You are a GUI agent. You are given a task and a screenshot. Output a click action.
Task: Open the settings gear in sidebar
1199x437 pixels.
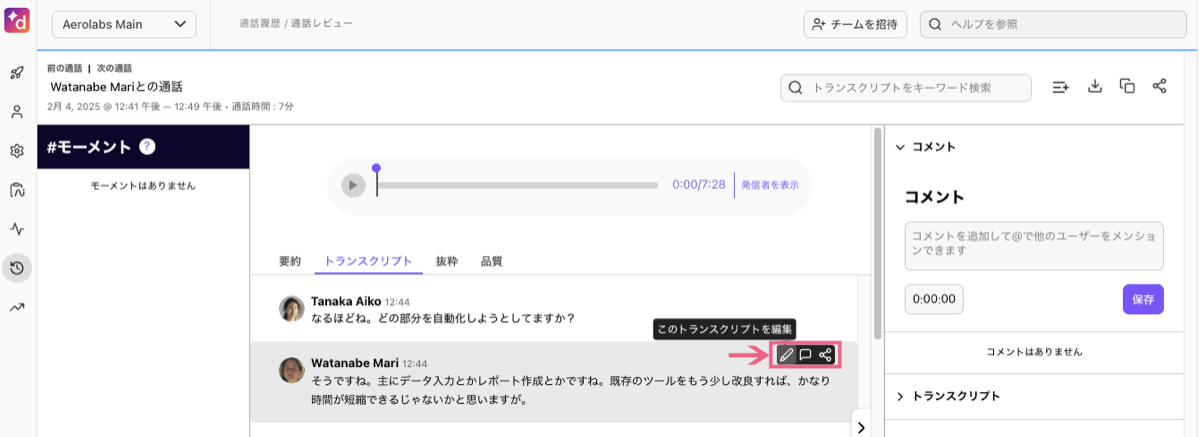point(17,152)
